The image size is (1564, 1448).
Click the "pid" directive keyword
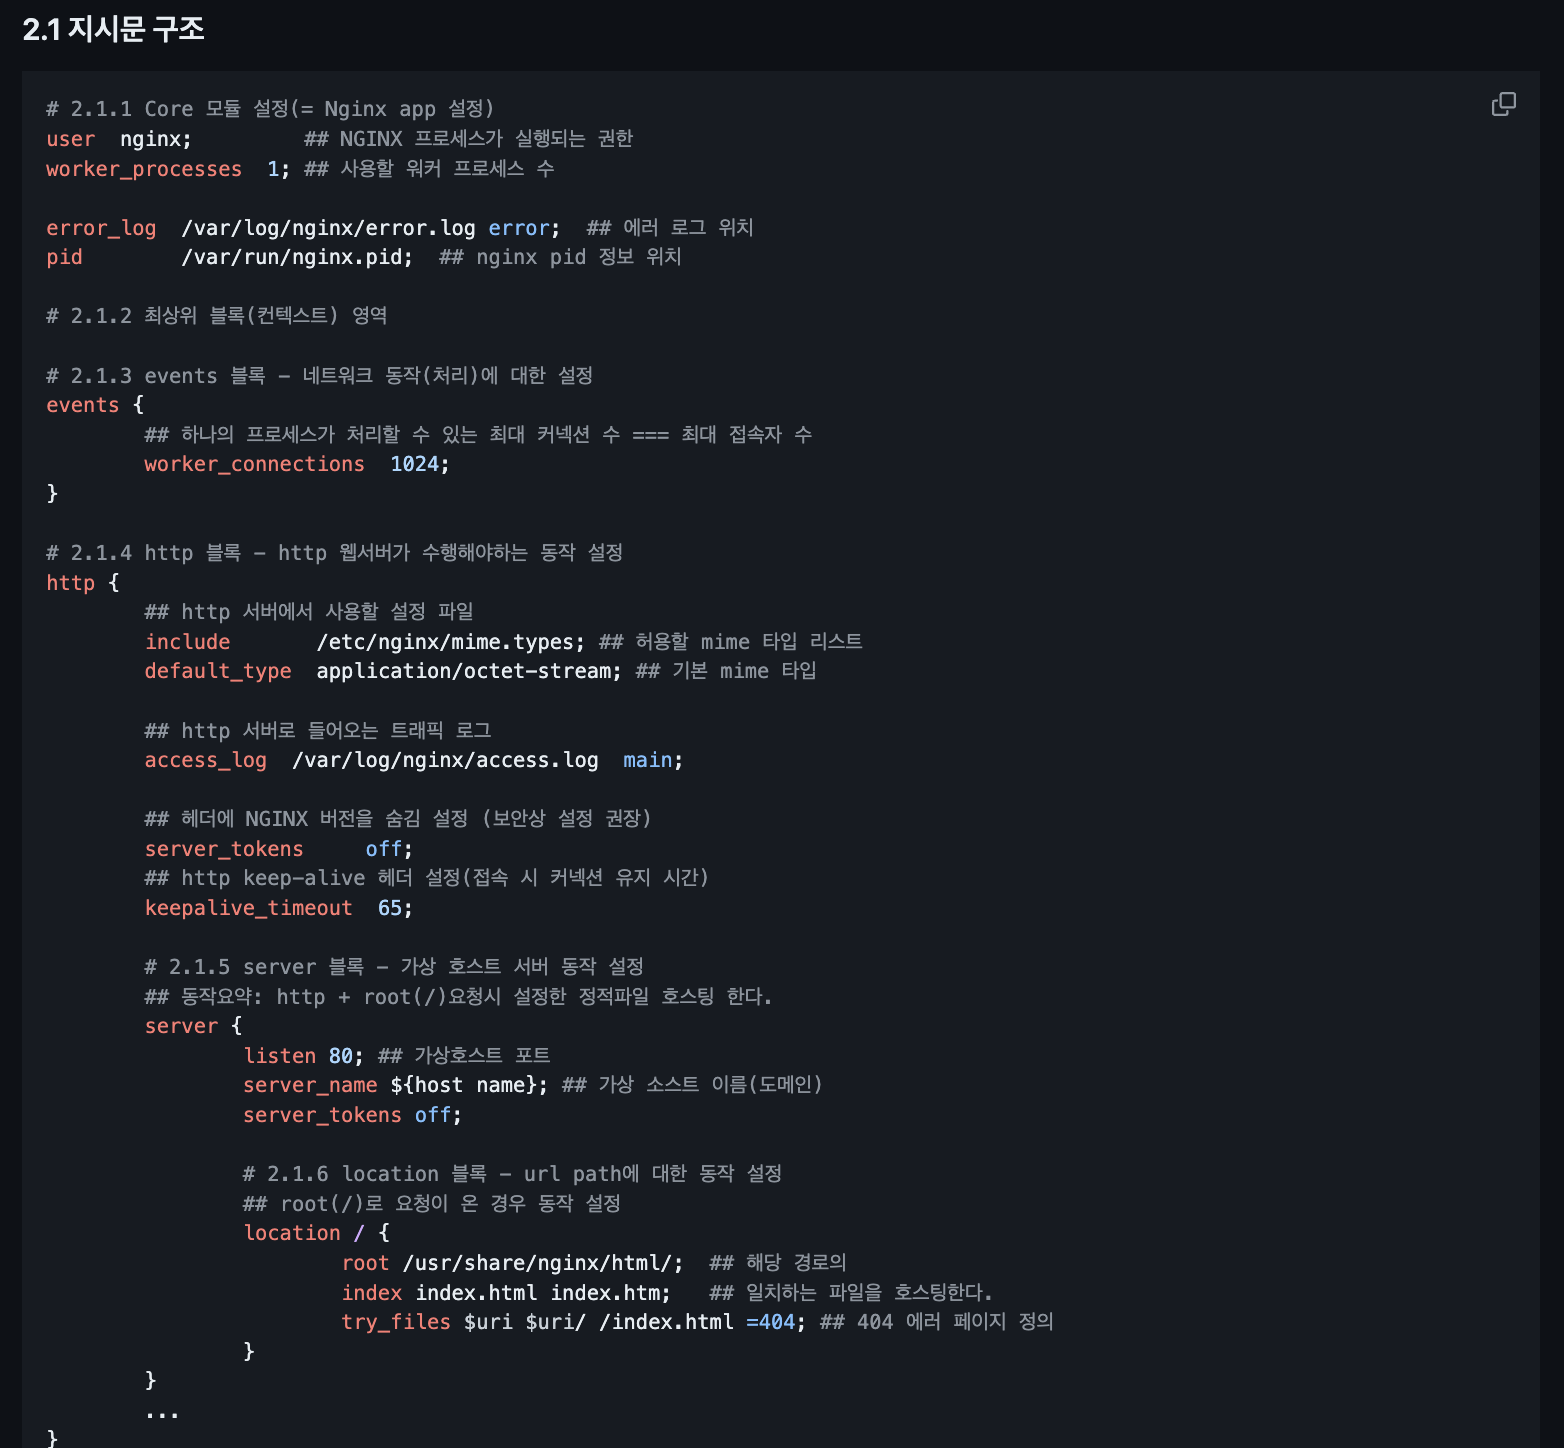click(x=64, y=257)
